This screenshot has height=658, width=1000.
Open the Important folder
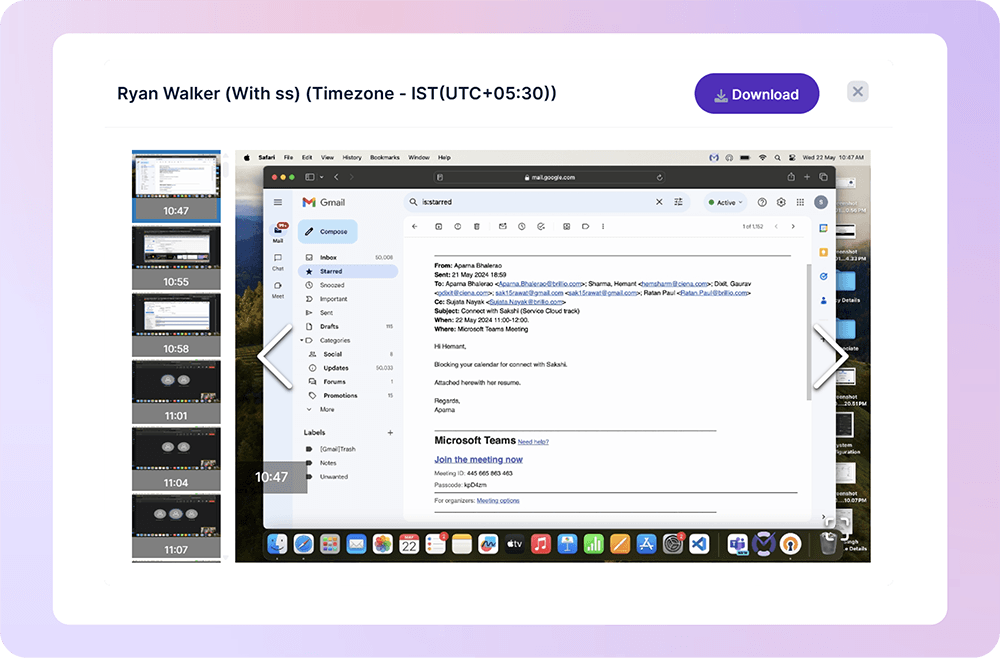[x=348, y=298]
